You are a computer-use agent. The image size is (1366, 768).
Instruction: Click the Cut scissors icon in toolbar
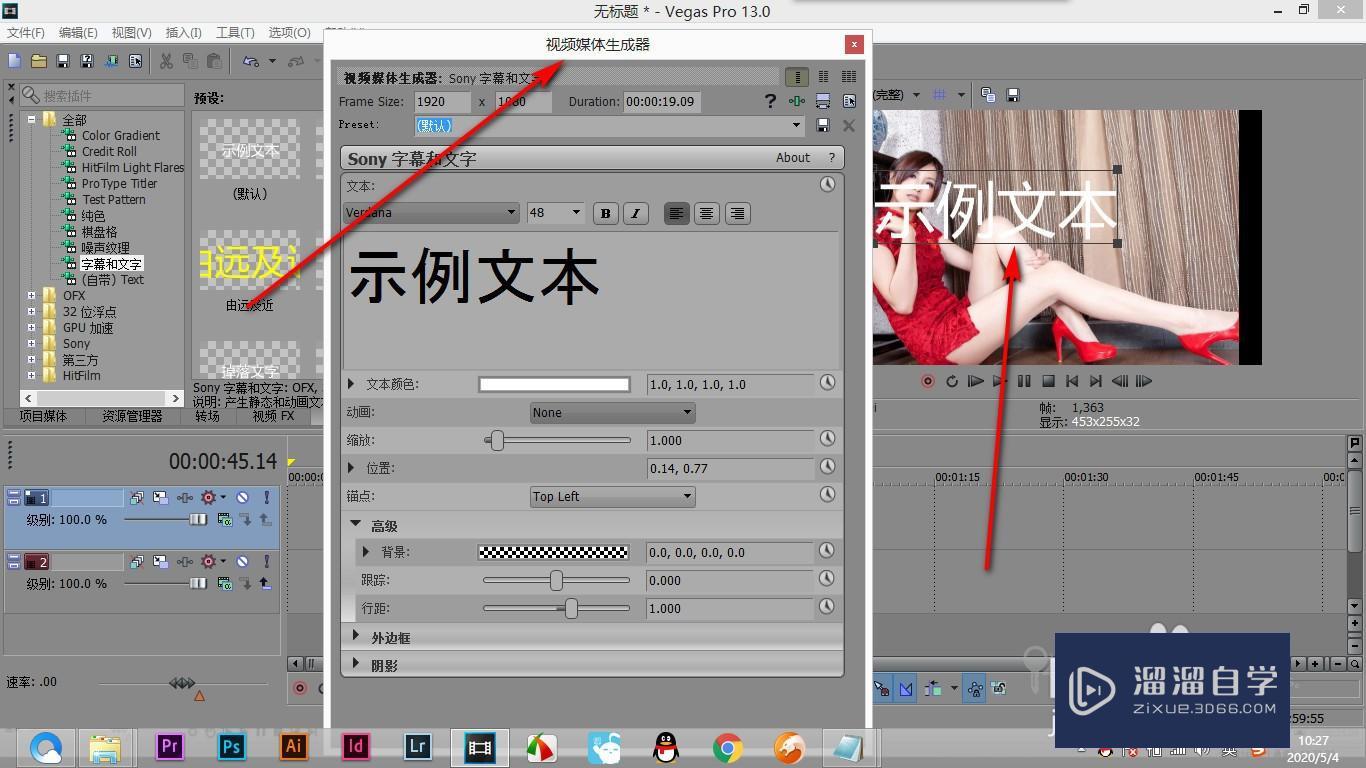click(166, 61)
